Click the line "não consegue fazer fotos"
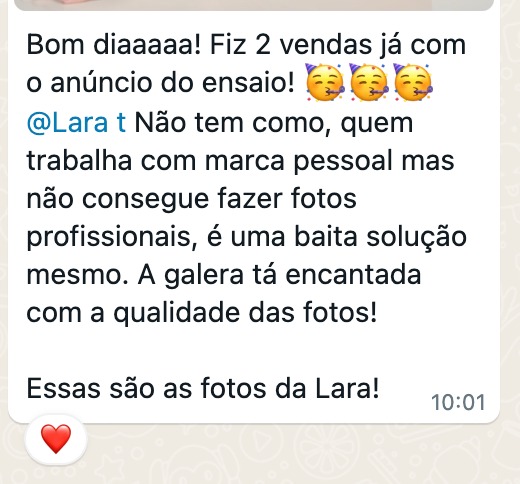The image size is (520, 484). (x=192, y=199)
